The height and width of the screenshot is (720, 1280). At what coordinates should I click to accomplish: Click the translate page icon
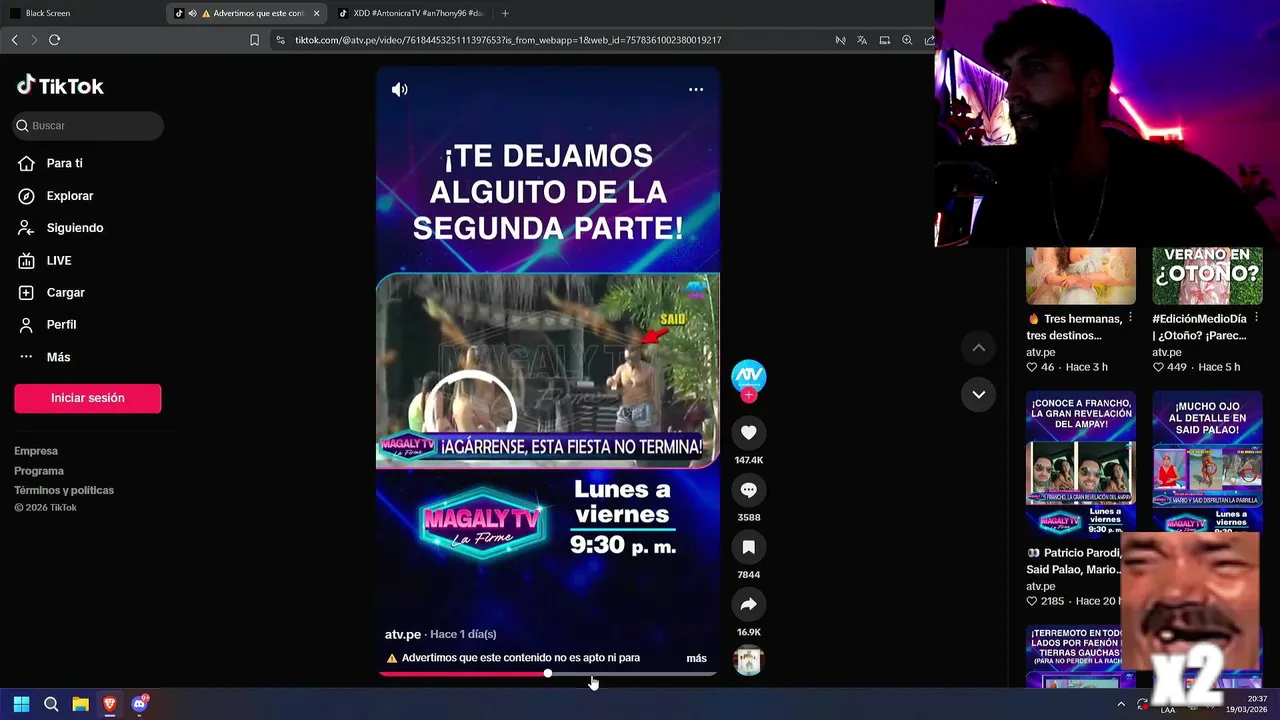(x=862, y=40)
